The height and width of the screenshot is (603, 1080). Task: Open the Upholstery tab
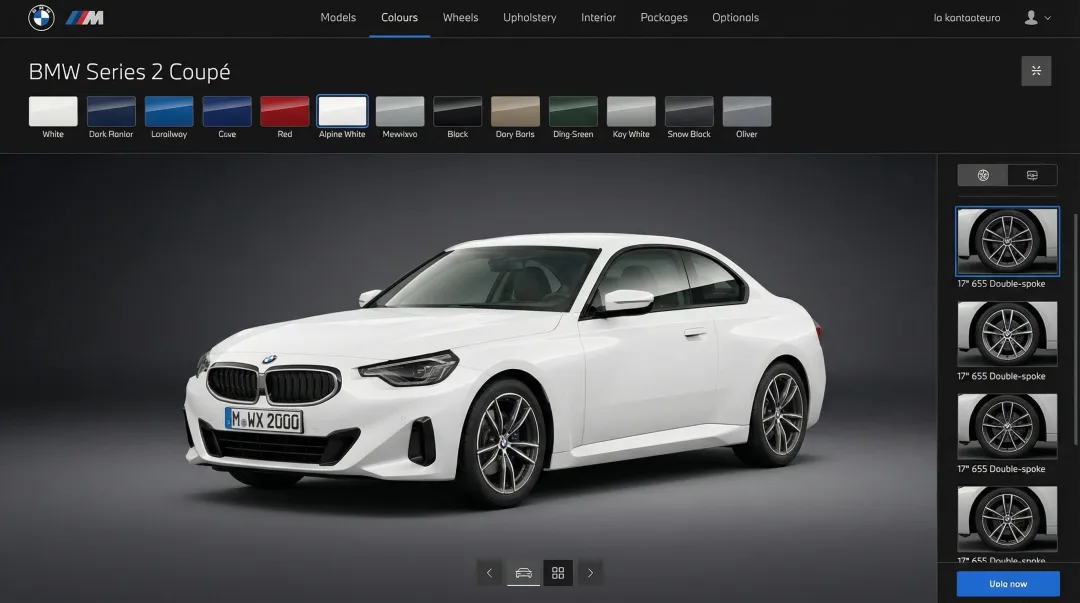click(530, 18)
